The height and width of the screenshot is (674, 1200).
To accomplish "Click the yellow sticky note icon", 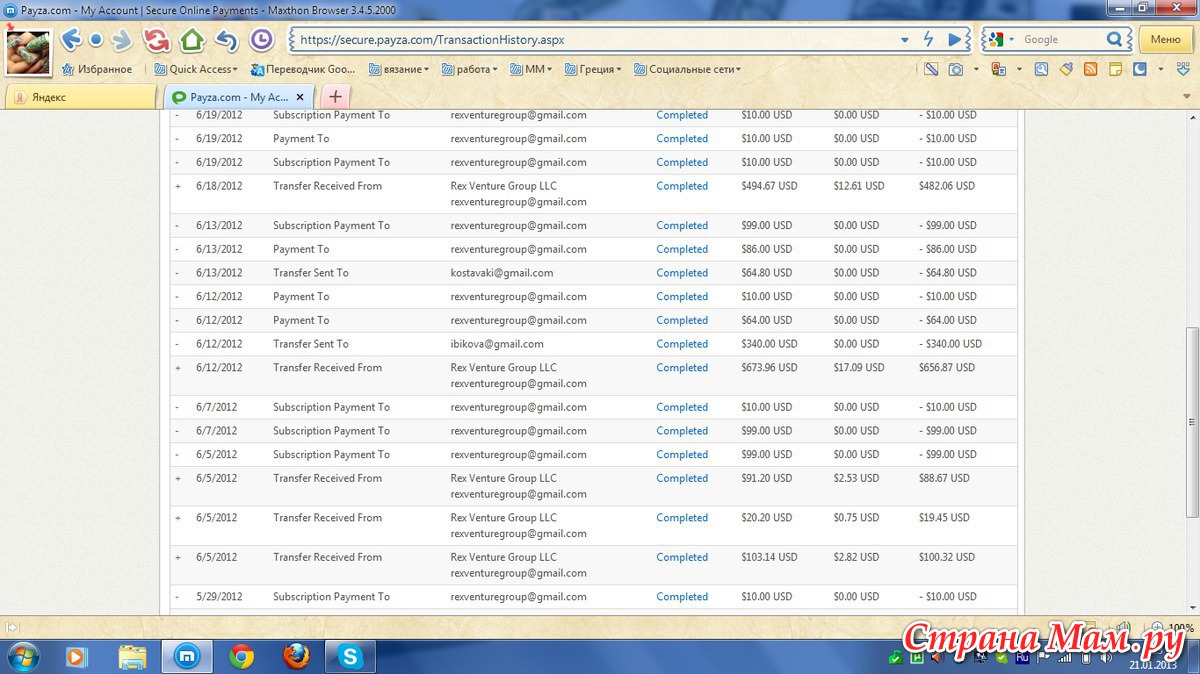I will [x=1114, y=69].
